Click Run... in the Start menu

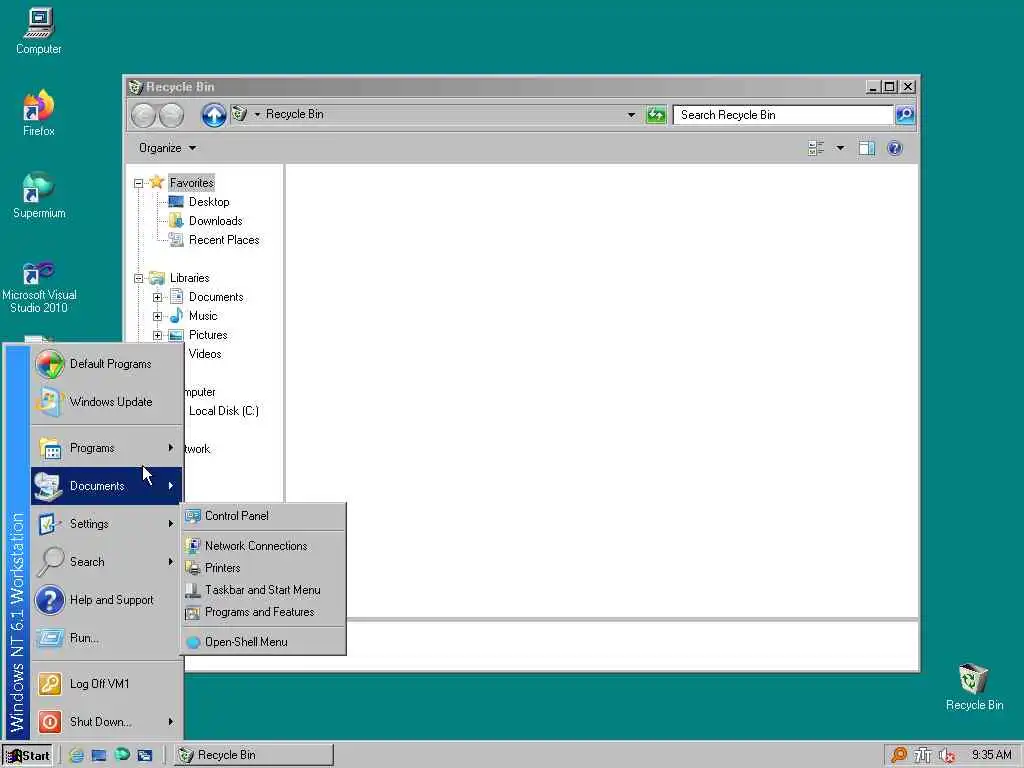pos(106,638)
